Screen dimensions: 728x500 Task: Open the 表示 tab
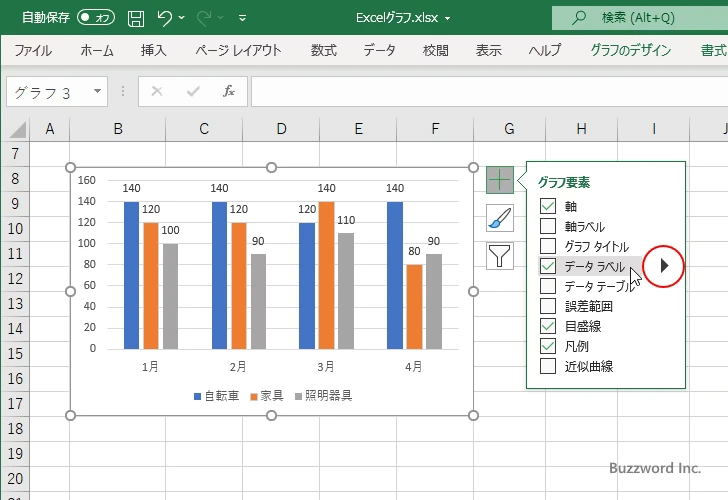point(488,50)
